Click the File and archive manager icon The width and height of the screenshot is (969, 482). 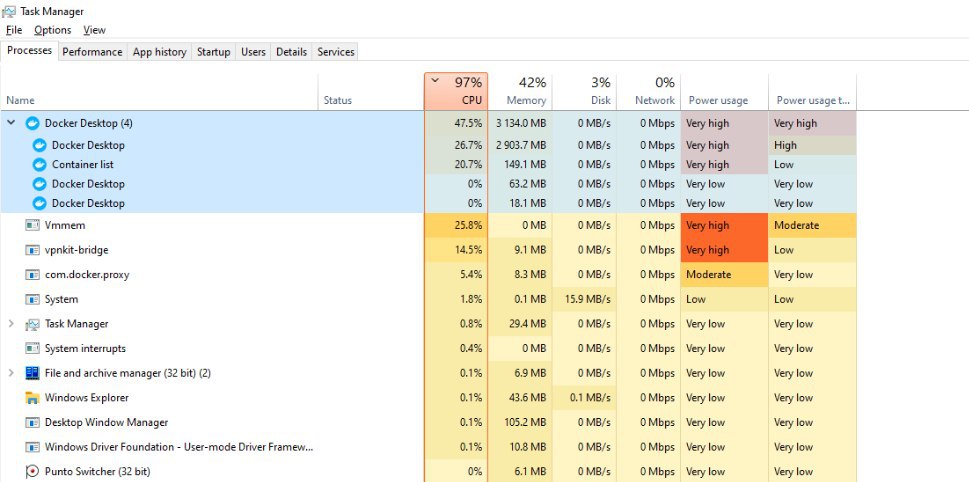click(32, 373)
